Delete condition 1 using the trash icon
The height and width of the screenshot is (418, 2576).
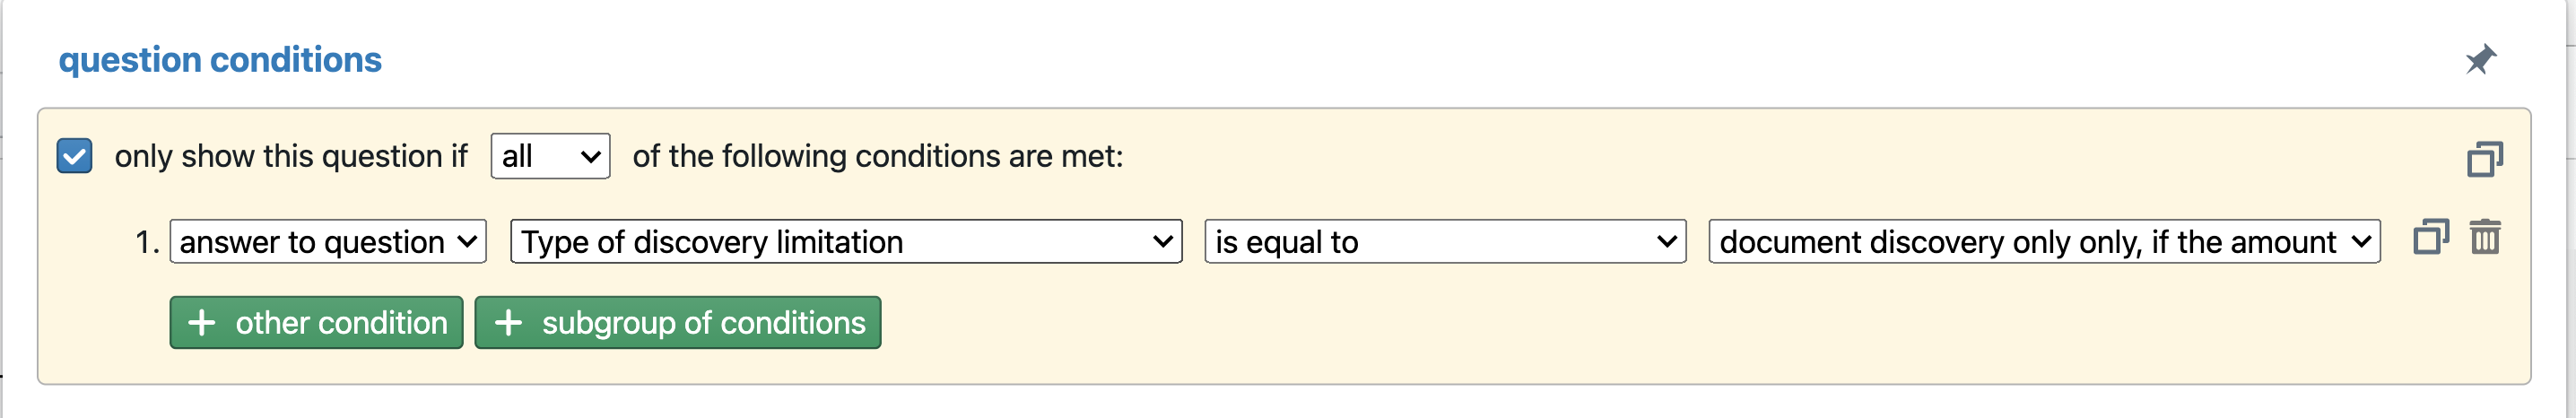(x=2485, y=238)
